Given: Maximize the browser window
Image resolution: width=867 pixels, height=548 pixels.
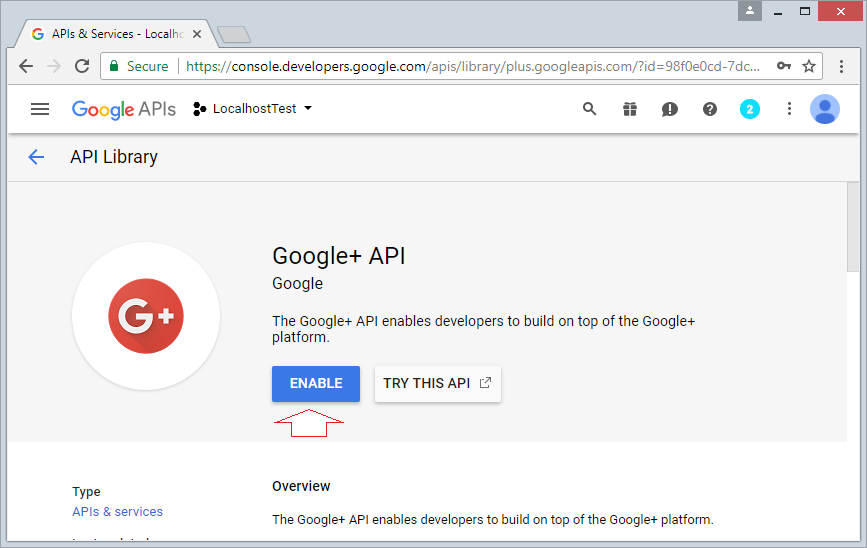Looking at the screenshot, I should [x=805, y=11].
